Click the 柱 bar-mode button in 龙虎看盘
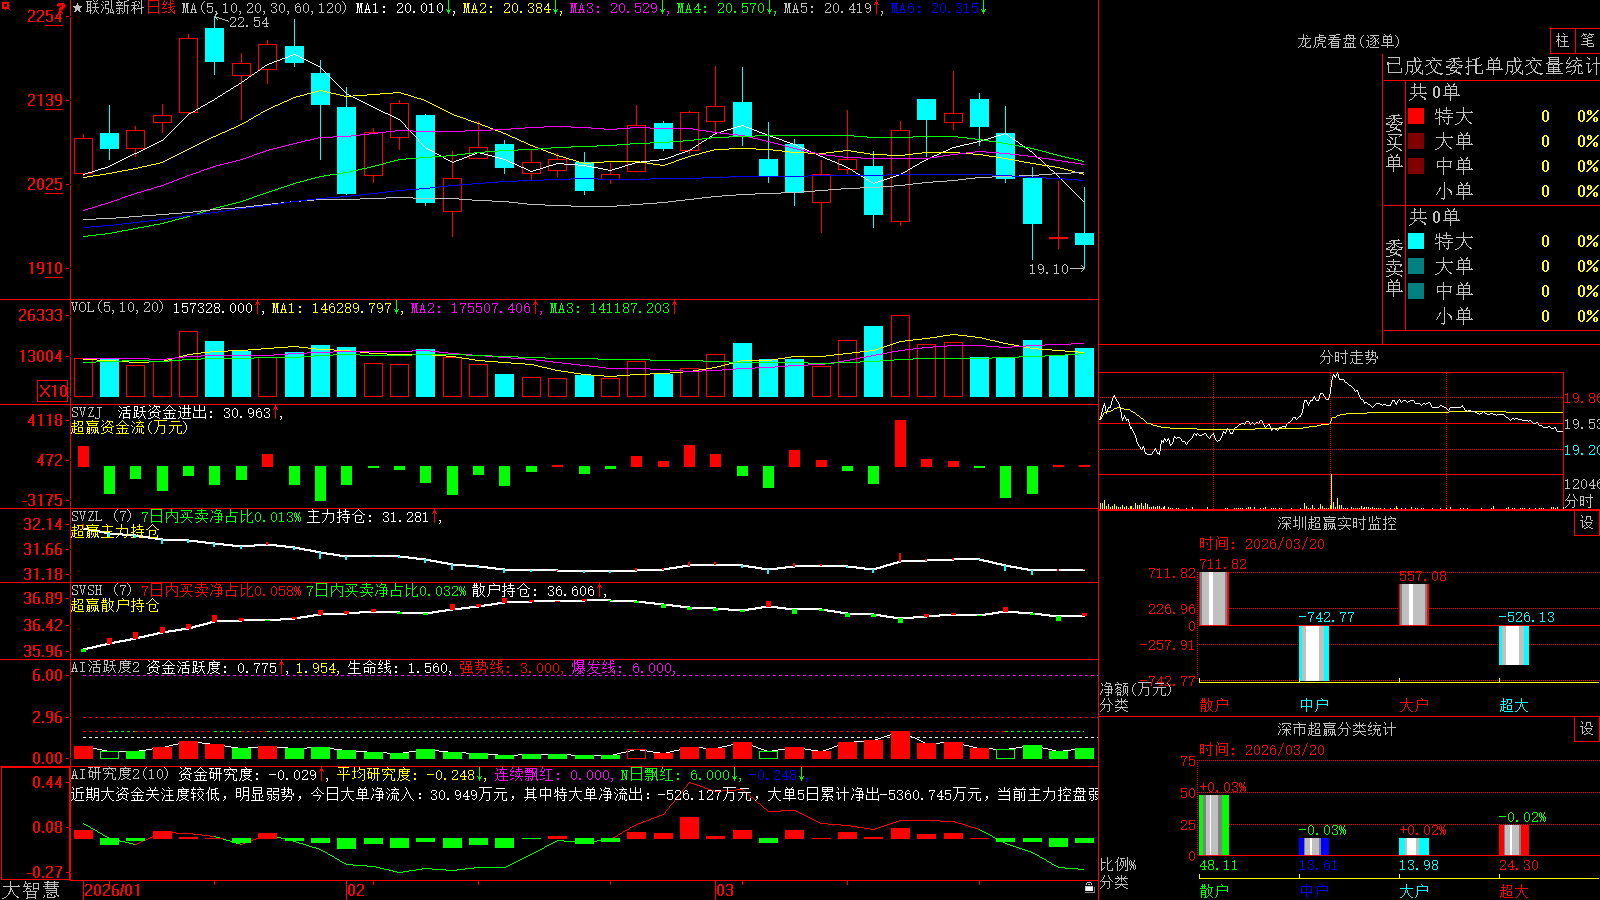The height and width of the screenshot is (900, 1600). click(1561, 41)
